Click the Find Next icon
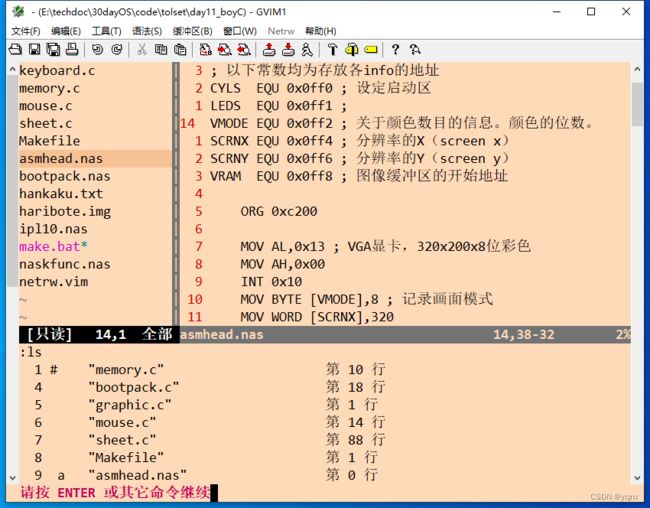This screenshot has height=508, width=650. click(224, 49)
